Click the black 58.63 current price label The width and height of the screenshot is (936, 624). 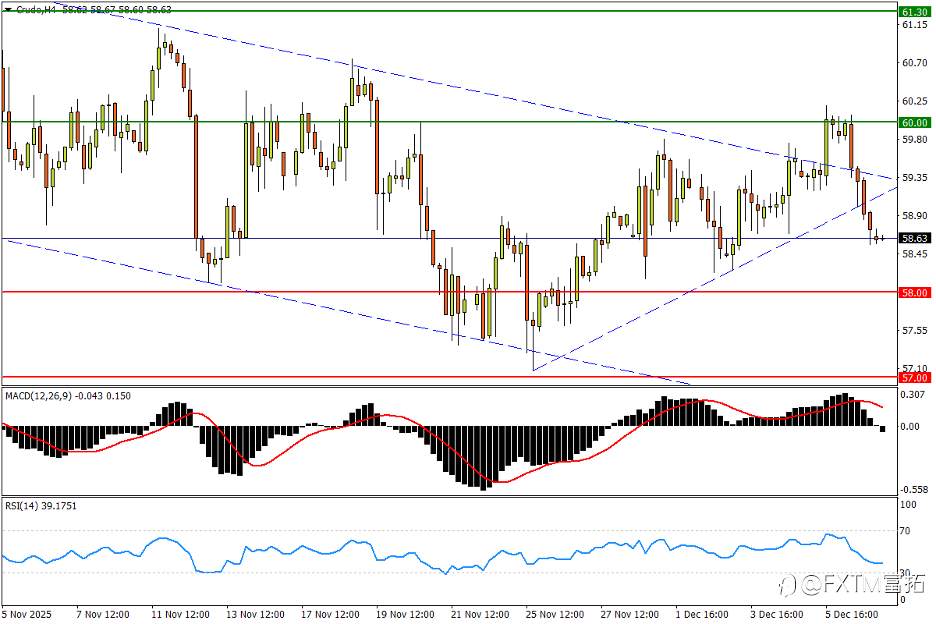coord(915,238)
